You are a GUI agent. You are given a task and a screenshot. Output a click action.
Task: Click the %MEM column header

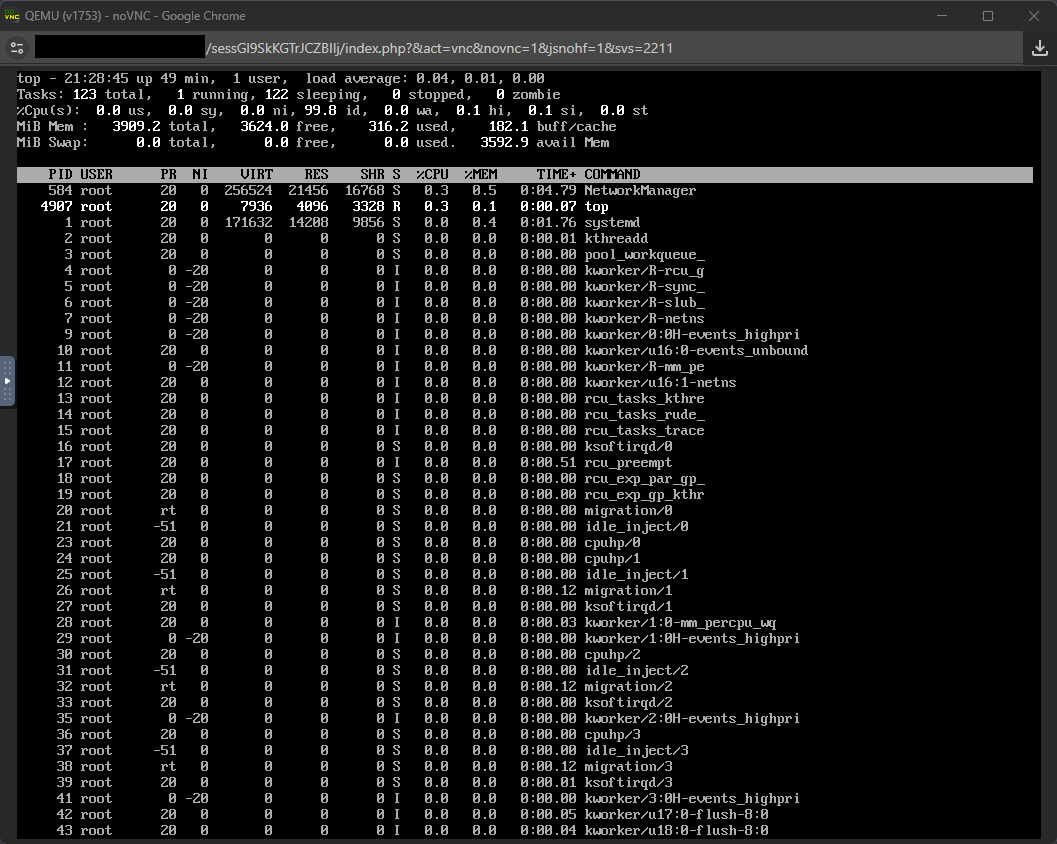click(481, 175)
